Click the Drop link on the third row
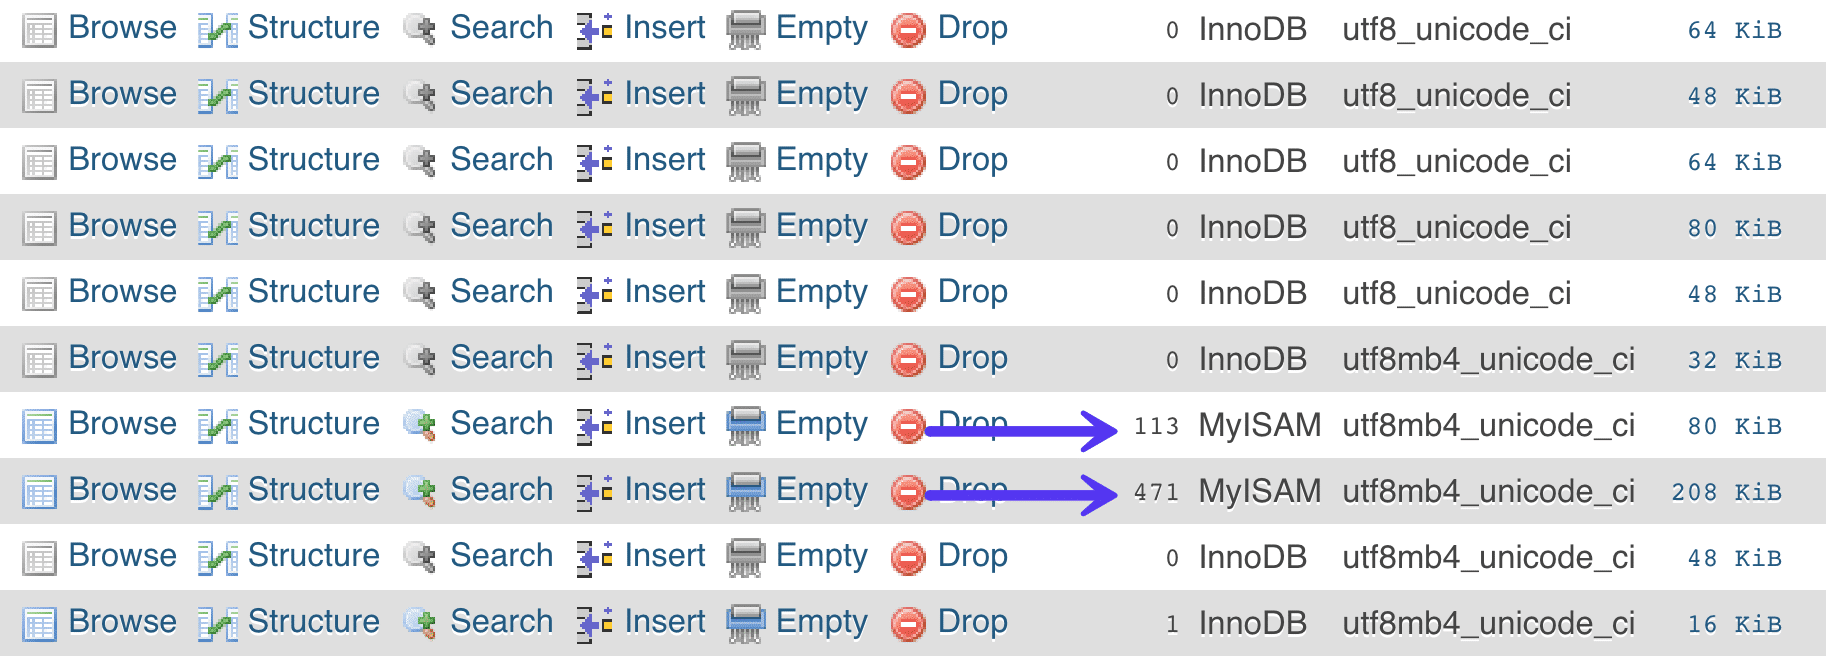 click(x=973, y=160)
